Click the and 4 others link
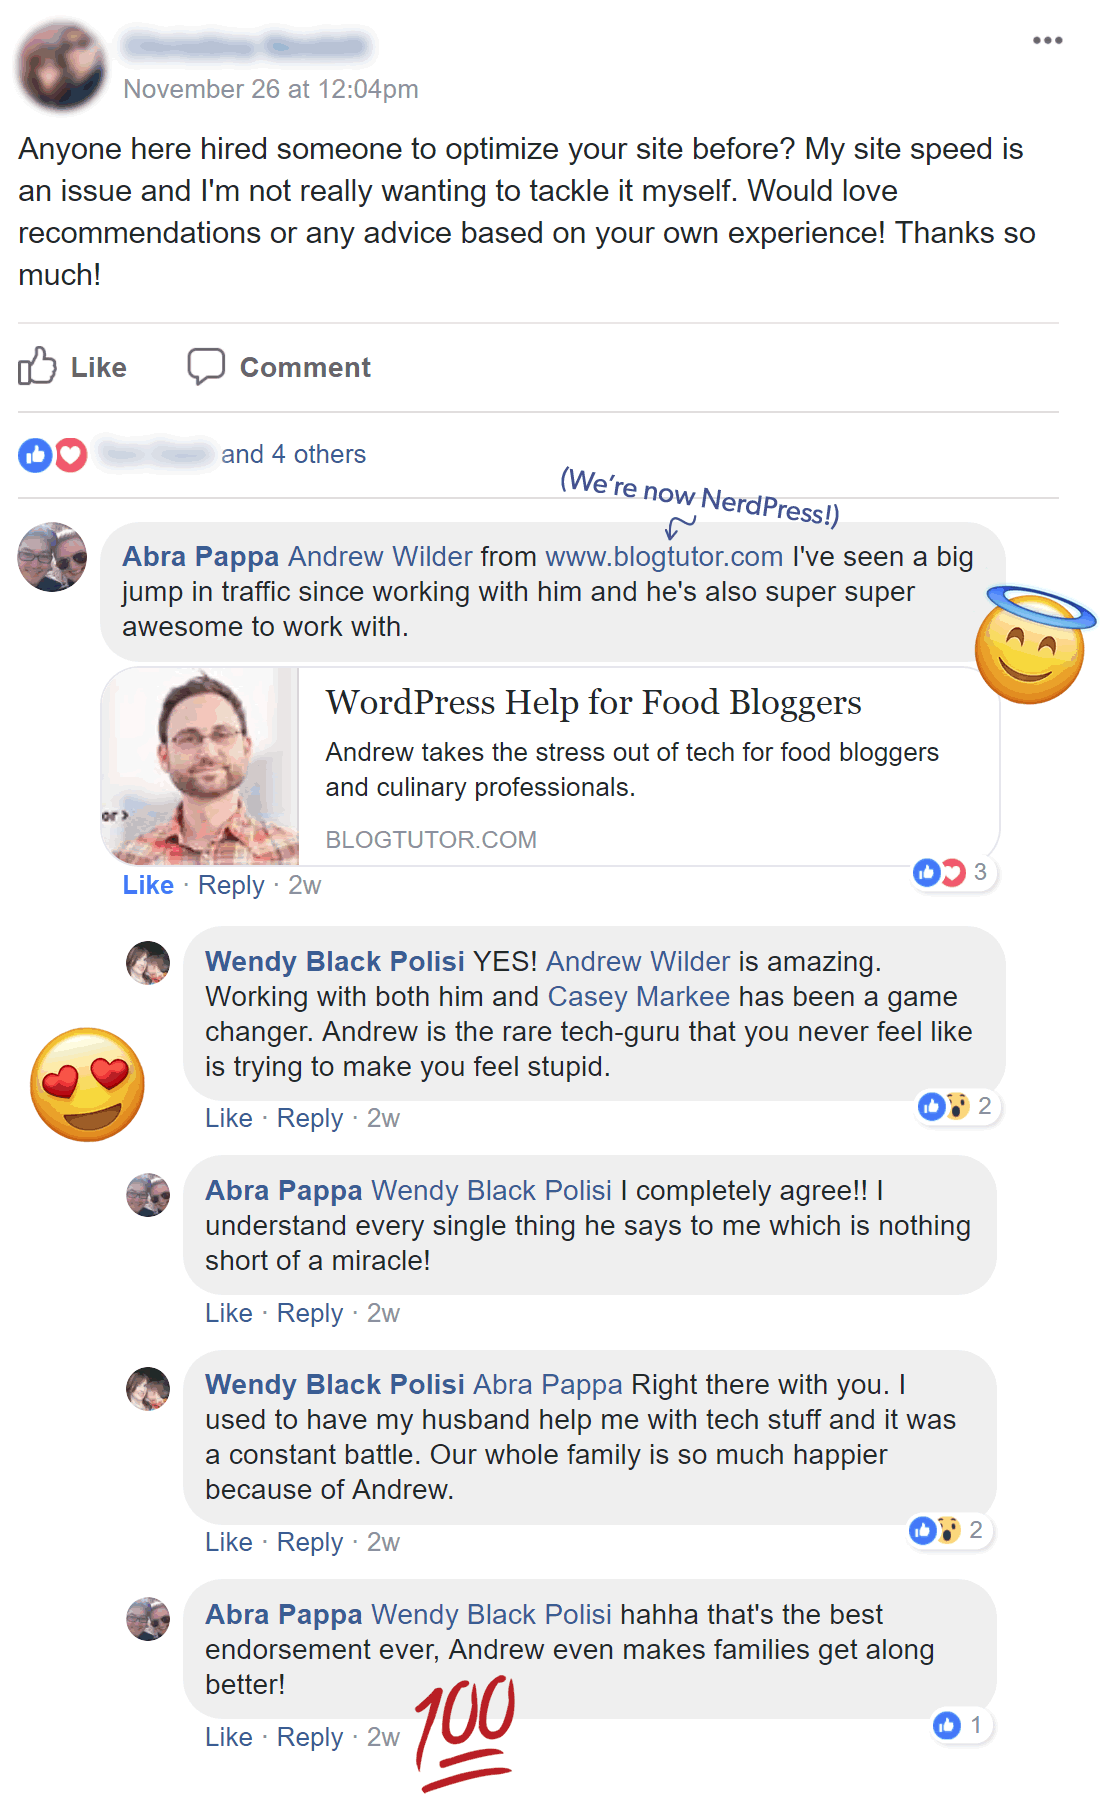The height and width of the screenshot is (1794, 1111). (x=293, y=454)
